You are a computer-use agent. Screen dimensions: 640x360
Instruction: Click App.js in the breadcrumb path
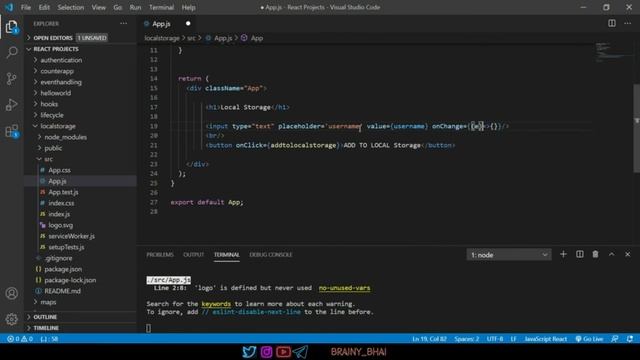coord(223,38)
